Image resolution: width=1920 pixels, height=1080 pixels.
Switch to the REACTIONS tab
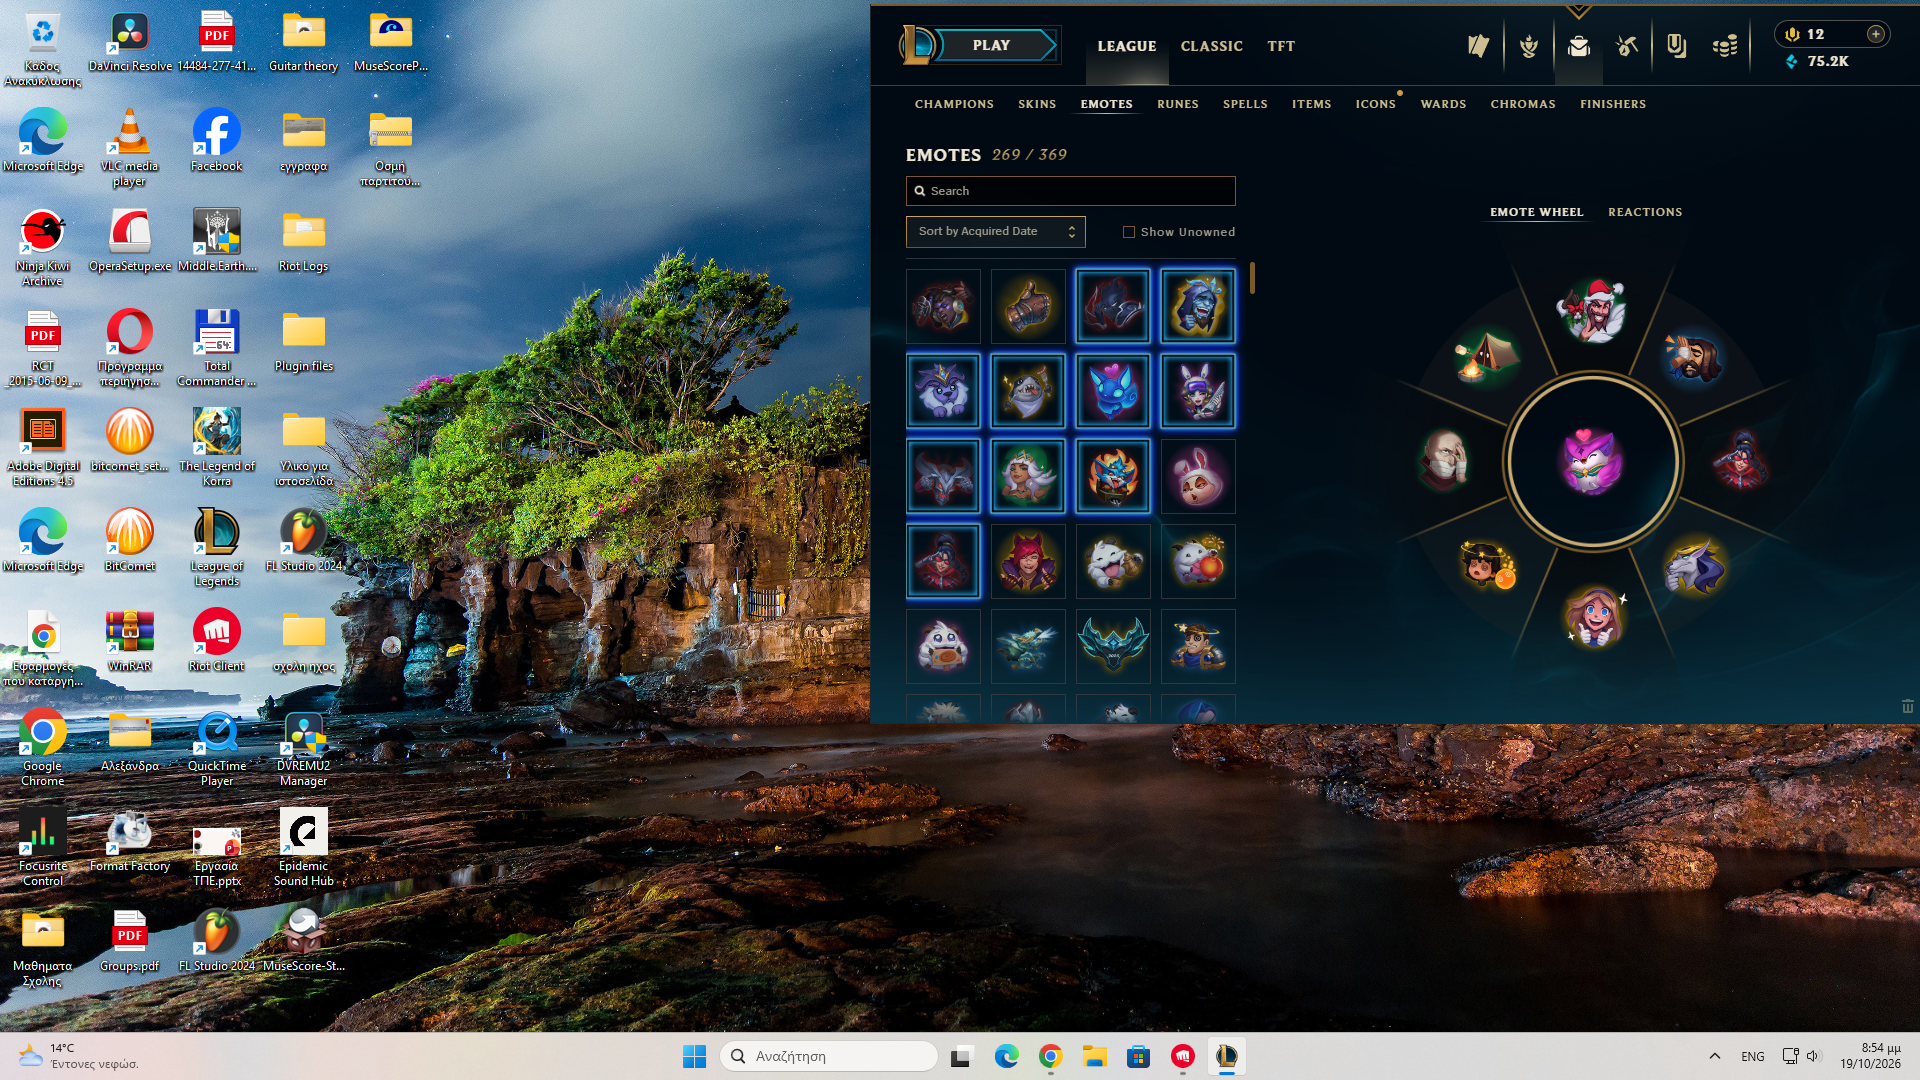1644,212
